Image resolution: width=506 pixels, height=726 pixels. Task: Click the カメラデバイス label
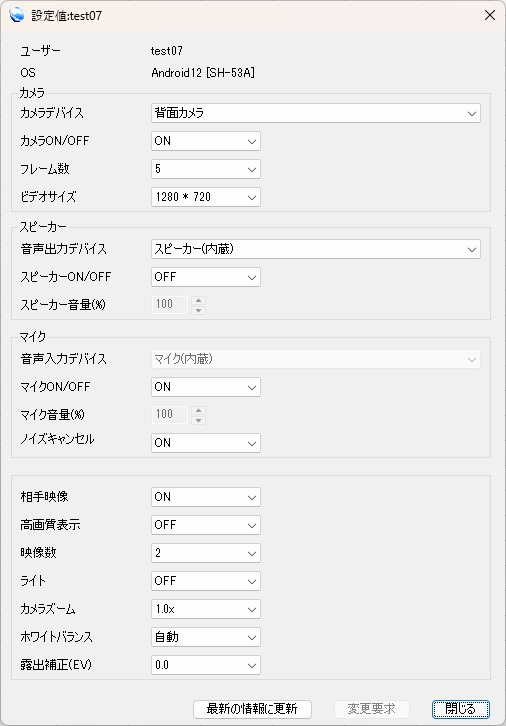[x=52, y=113]
